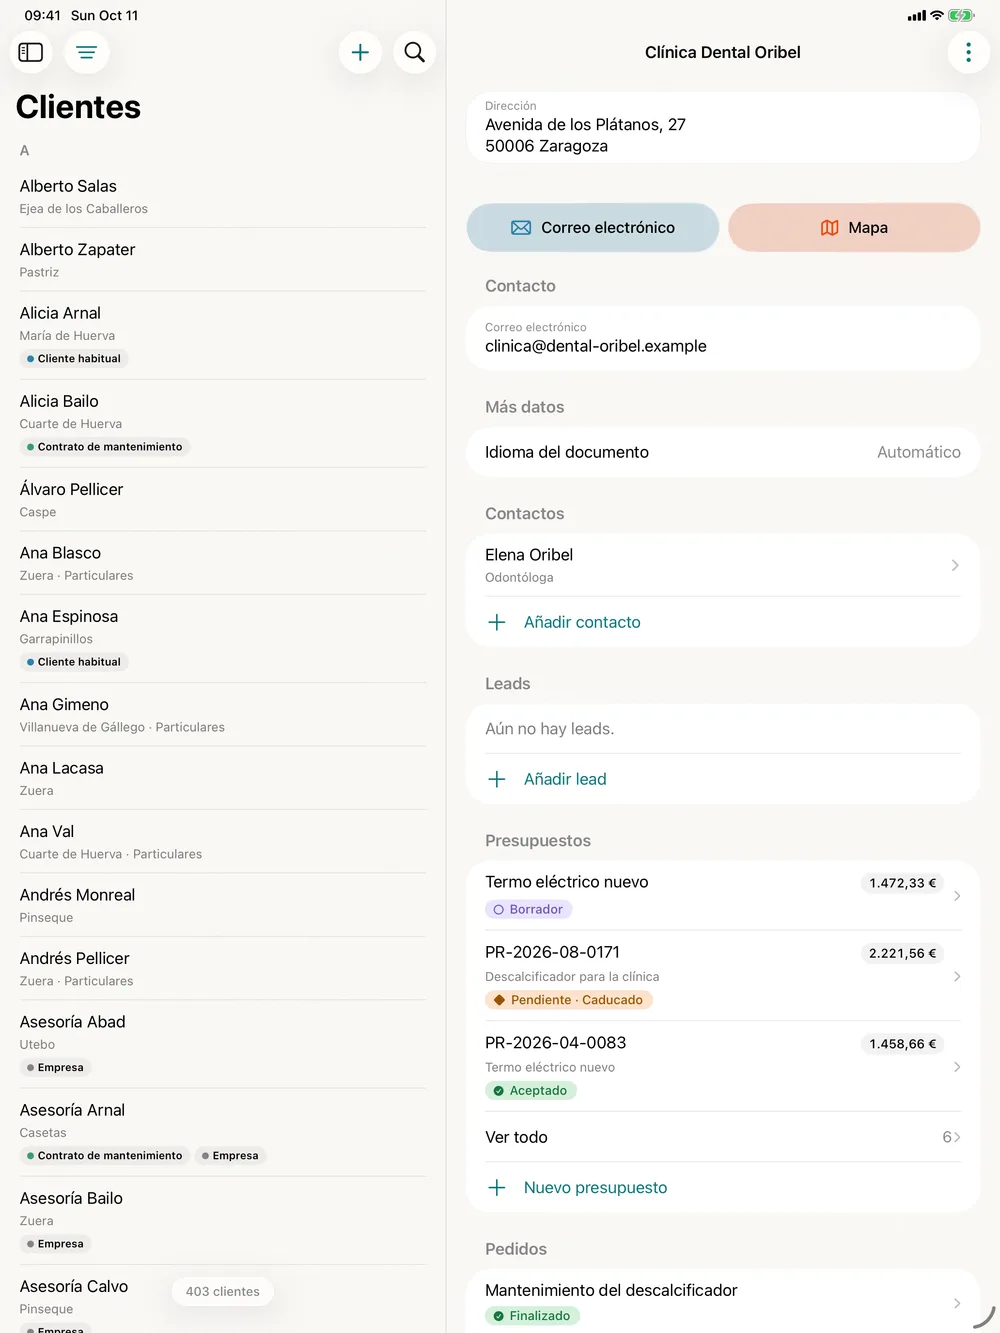This screenshot has width=1000, height=1333.
Task: Open the three-dot more options menu
Action: click(x=968, y=52)
